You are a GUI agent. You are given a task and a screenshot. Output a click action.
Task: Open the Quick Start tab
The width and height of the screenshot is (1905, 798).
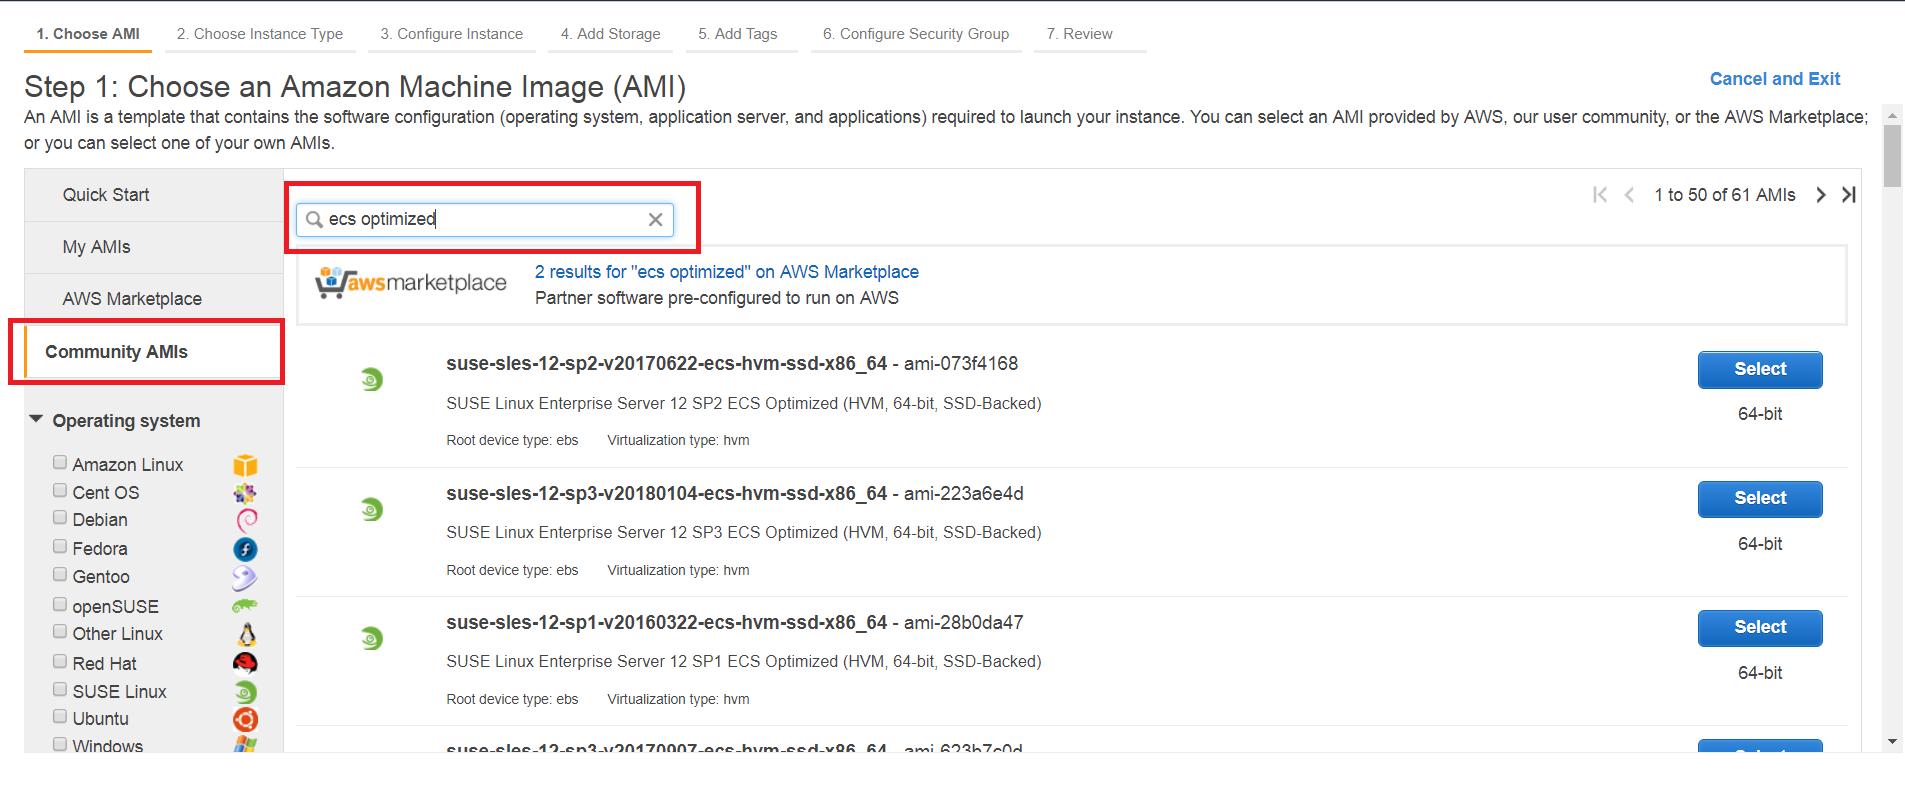pos(106,195)
